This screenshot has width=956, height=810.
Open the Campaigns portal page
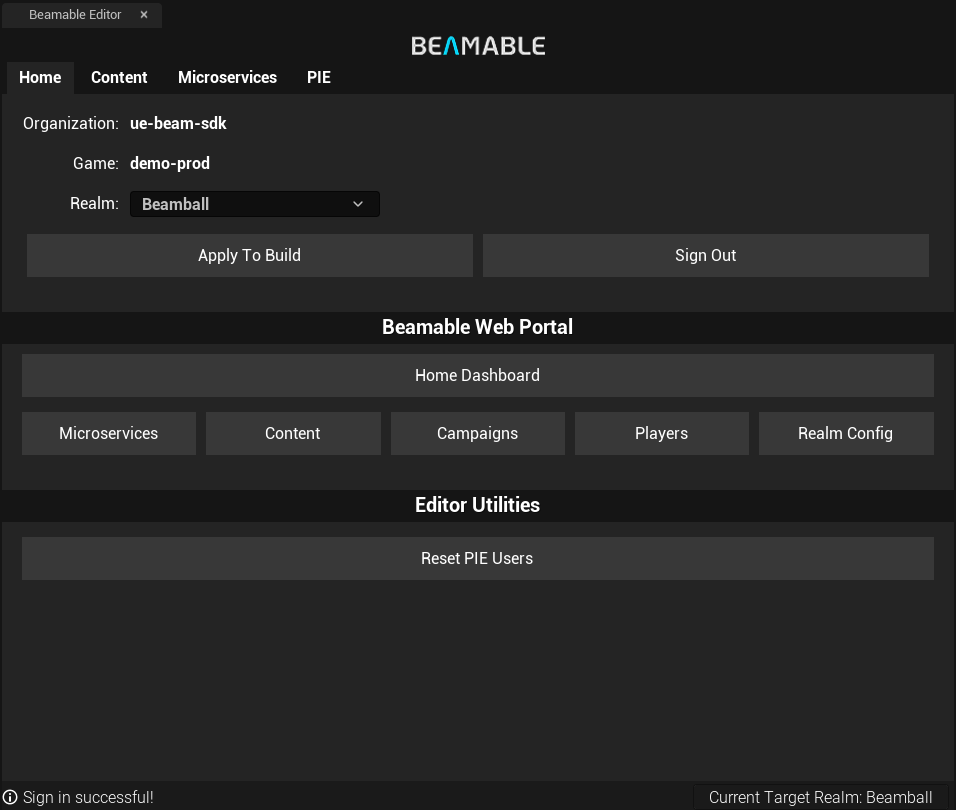(477, 433)
